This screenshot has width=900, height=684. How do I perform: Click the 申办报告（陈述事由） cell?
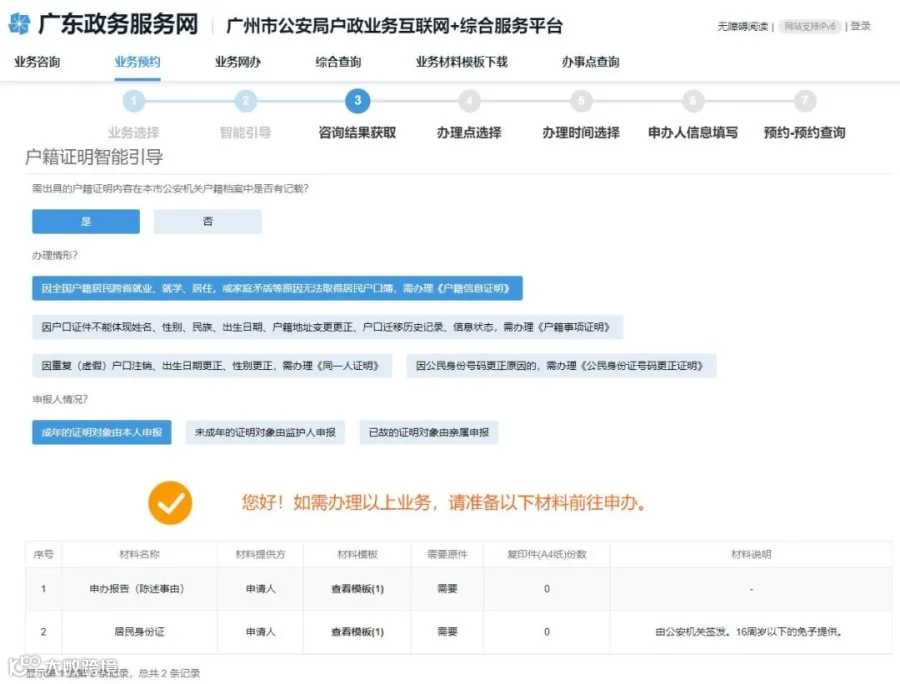[137, 589]
